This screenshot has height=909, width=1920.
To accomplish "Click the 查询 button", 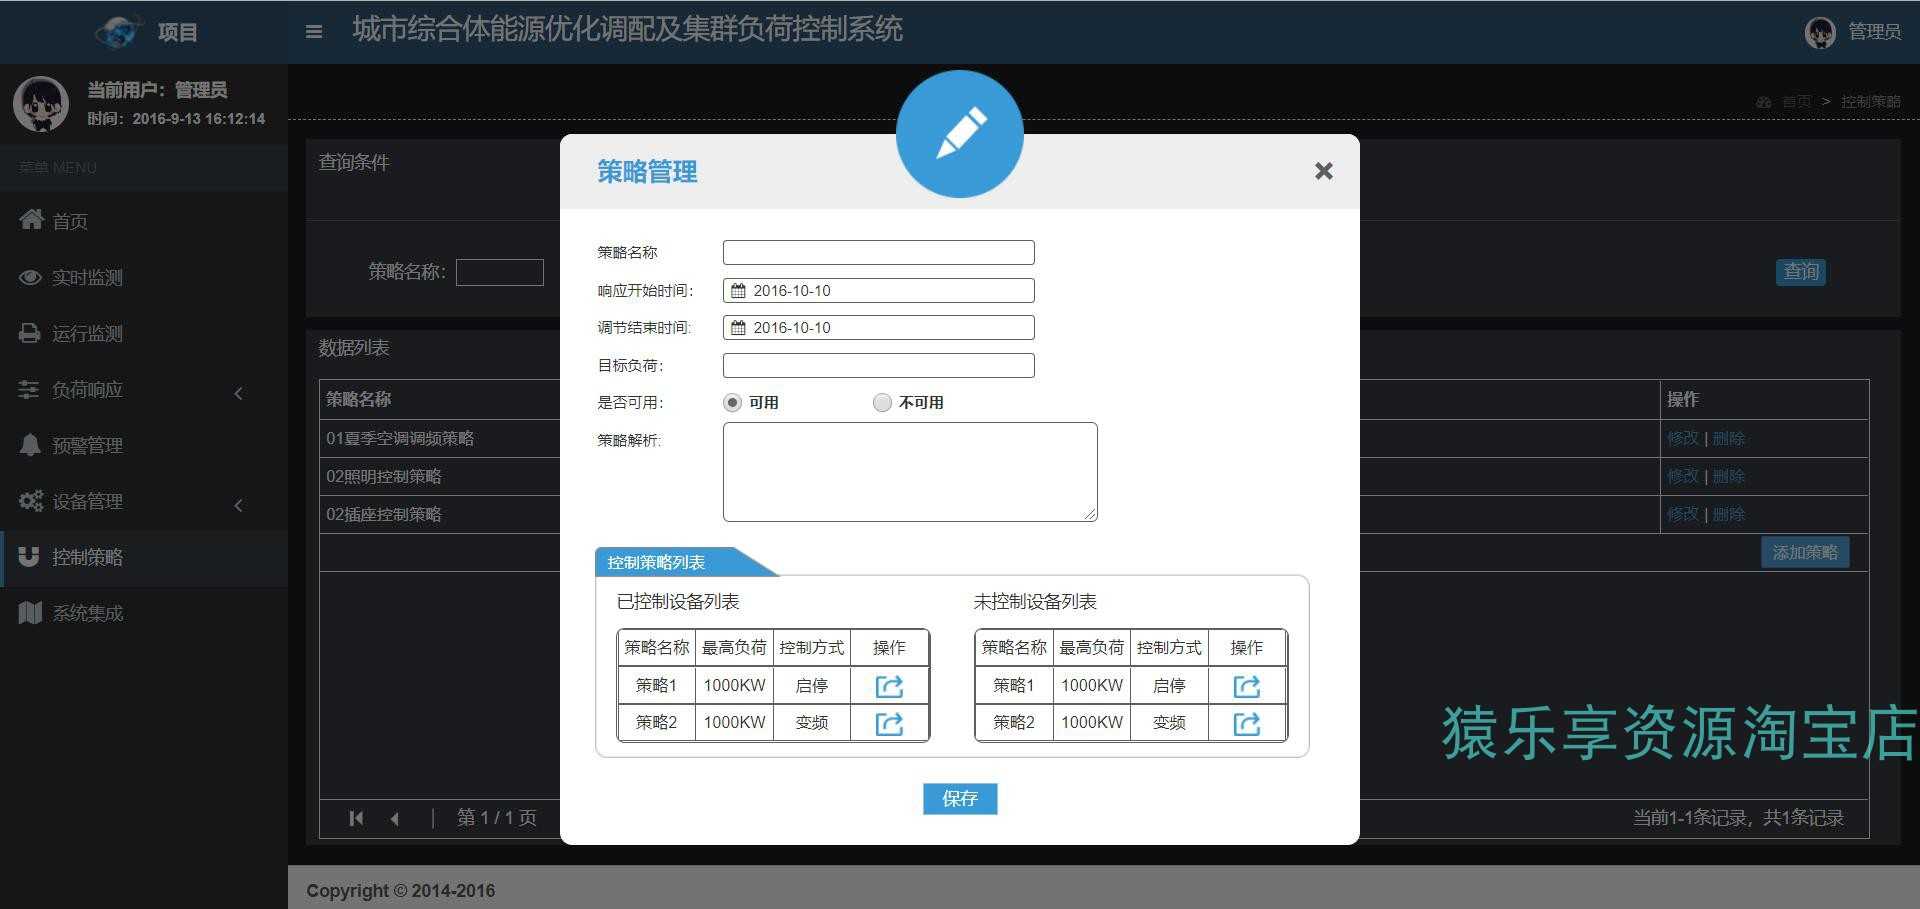I will 1801,272.
